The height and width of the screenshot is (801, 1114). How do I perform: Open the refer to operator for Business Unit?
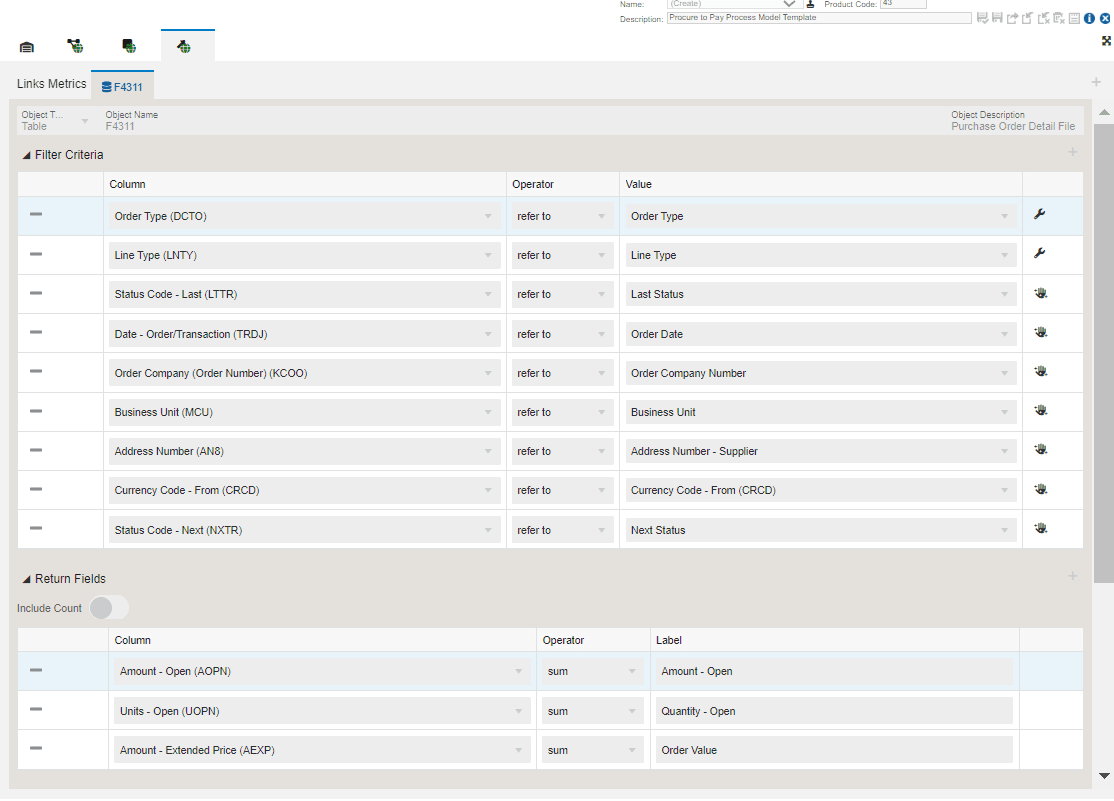click(x=563, y=412)
